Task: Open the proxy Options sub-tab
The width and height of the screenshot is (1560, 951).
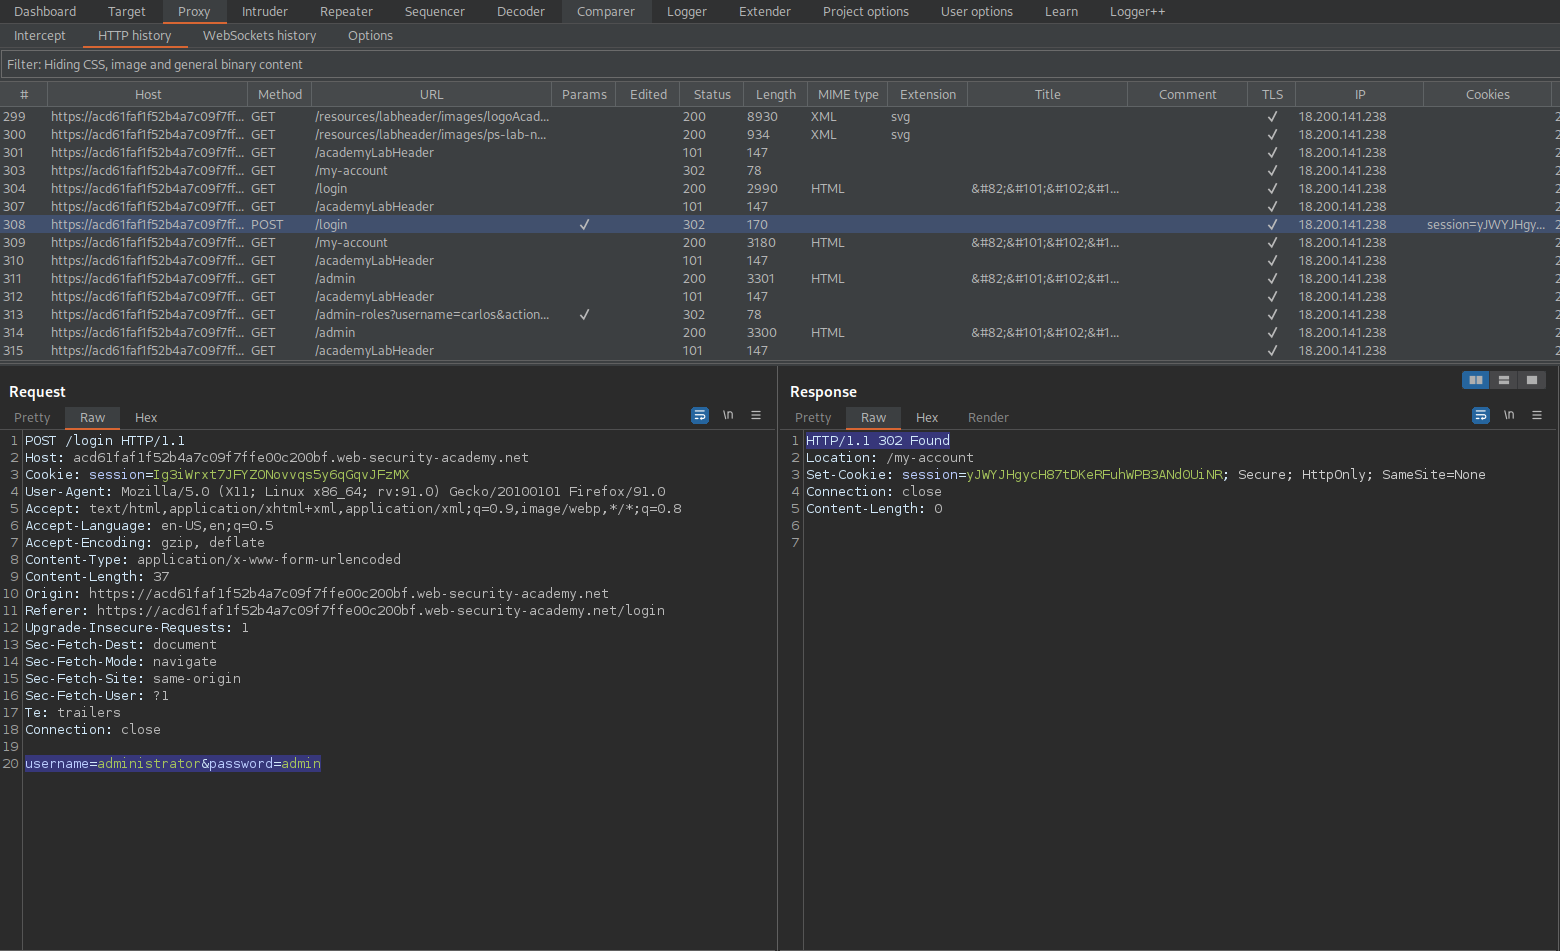Action: click(x=370, y=36)
